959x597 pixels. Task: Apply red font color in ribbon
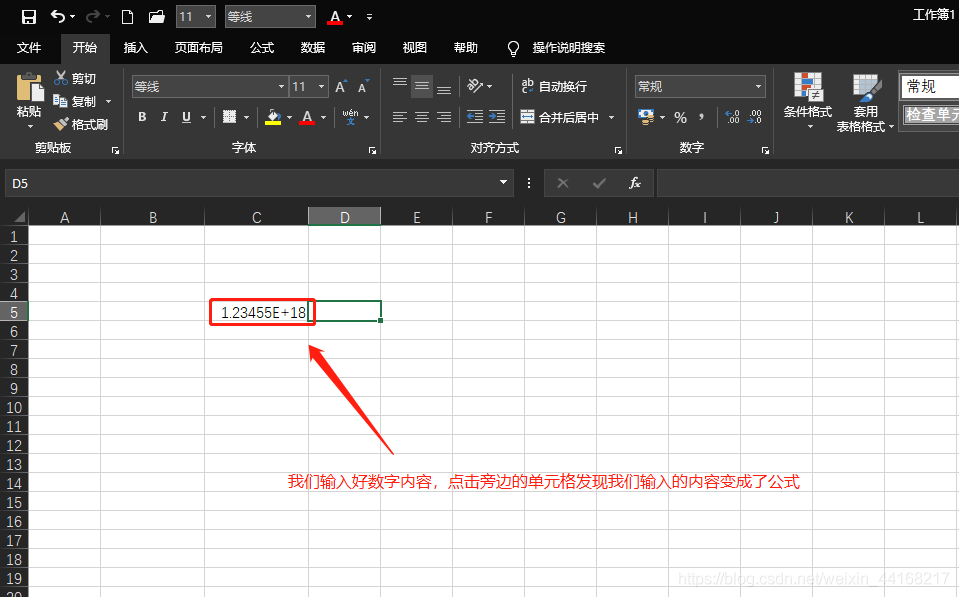pos(307,117)
